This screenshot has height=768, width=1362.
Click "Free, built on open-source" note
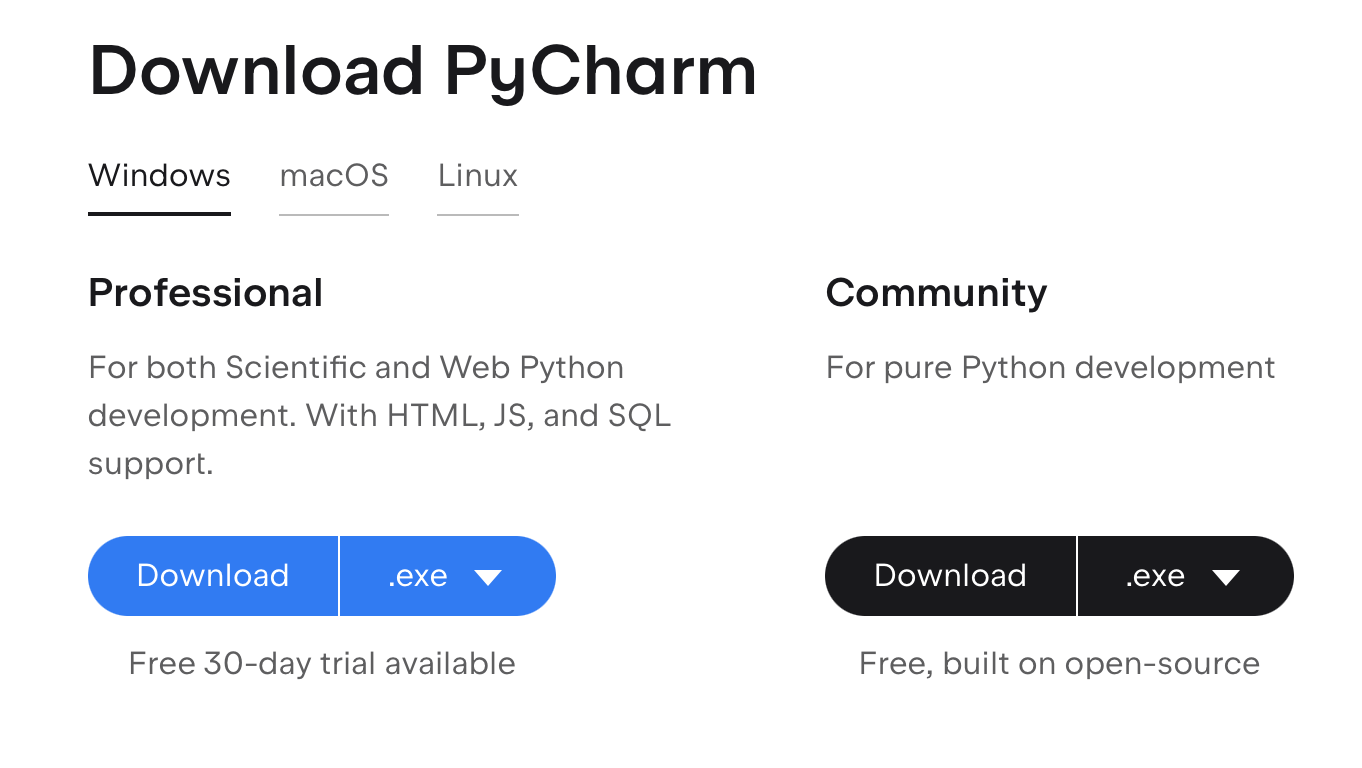[1059, 663]
